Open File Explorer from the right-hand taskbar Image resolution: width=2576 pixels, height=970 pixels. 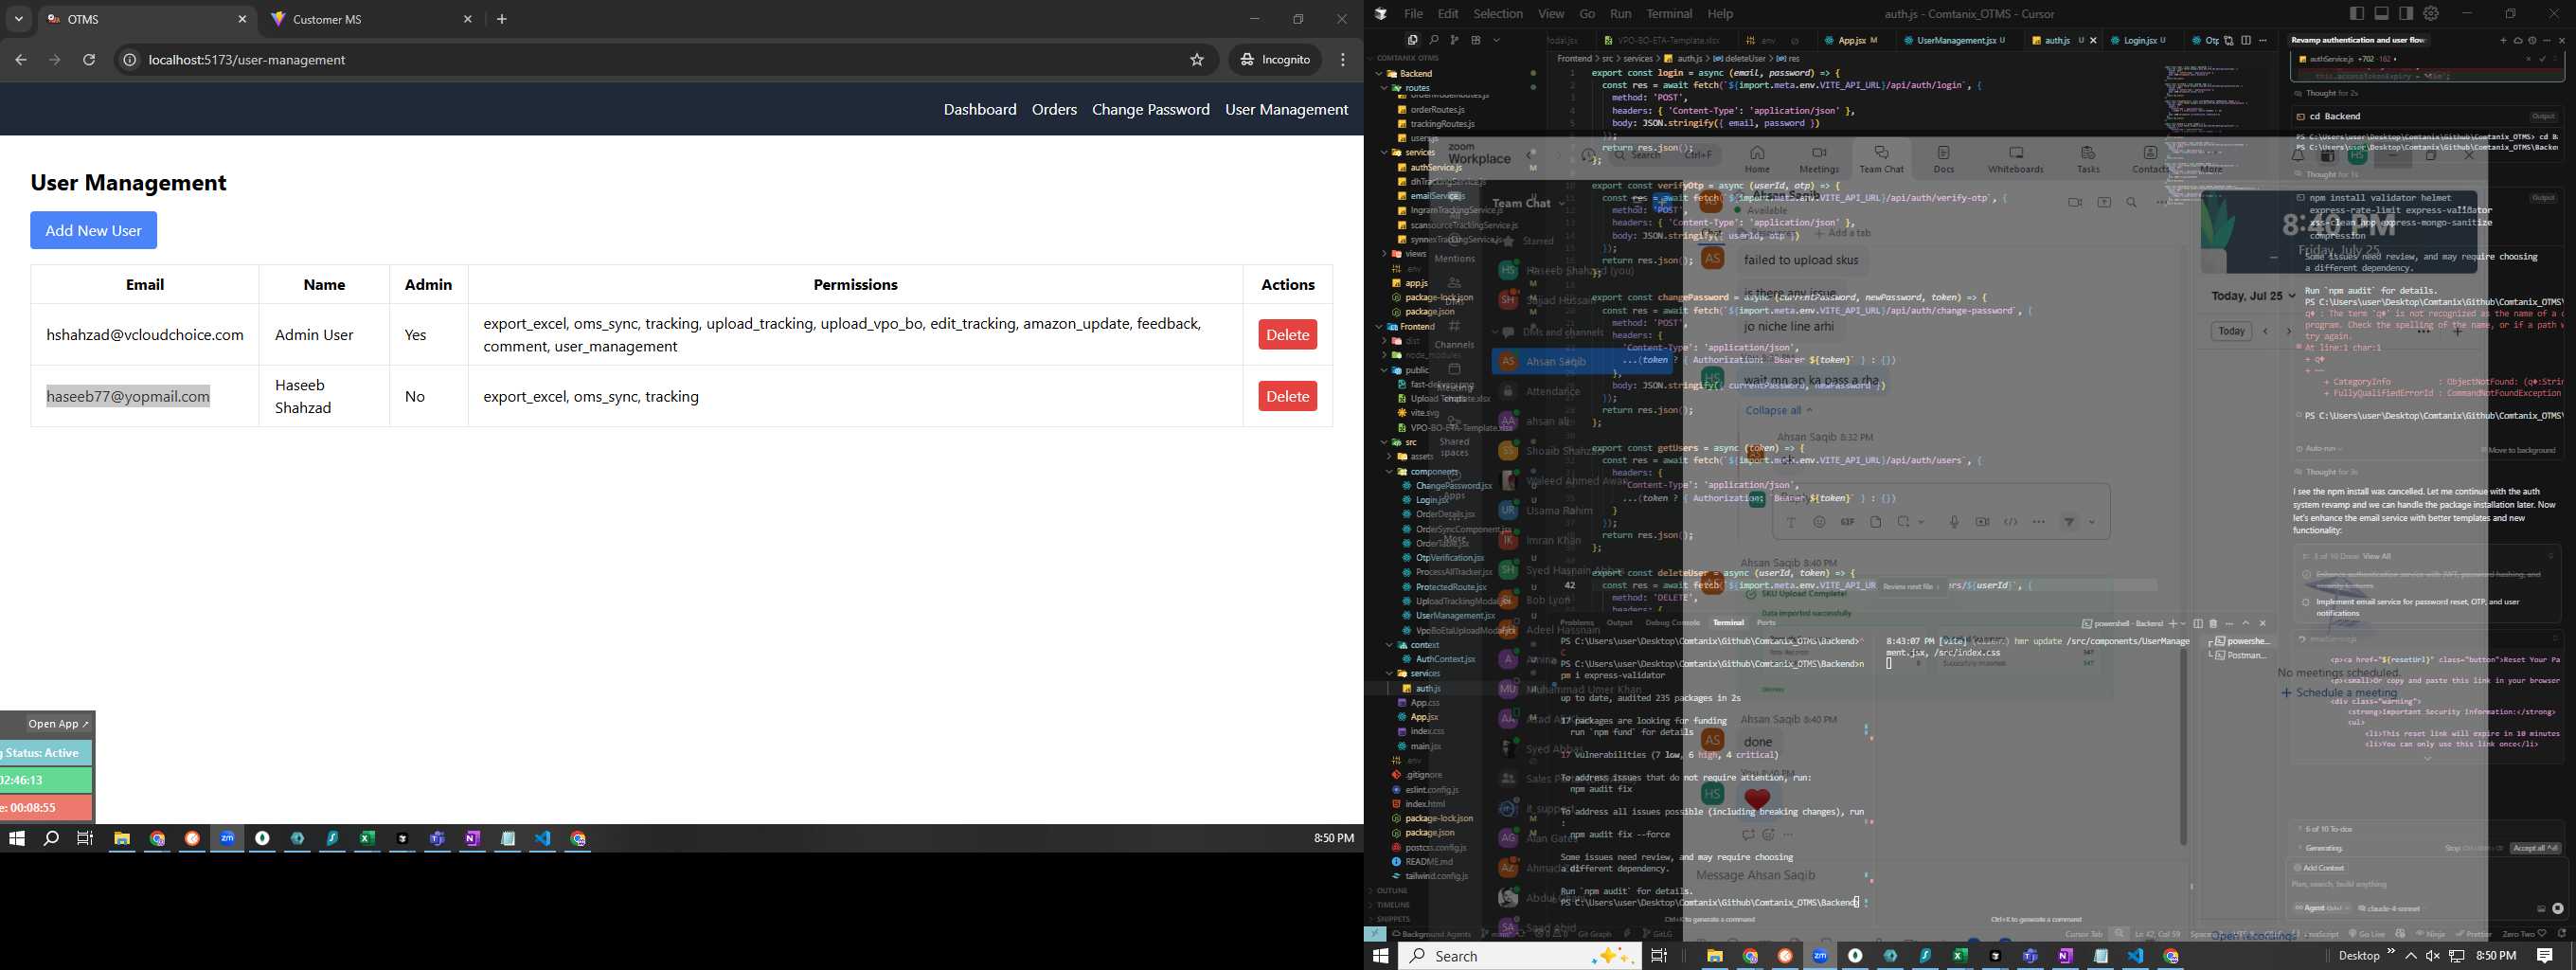(x=1714, y=956)
